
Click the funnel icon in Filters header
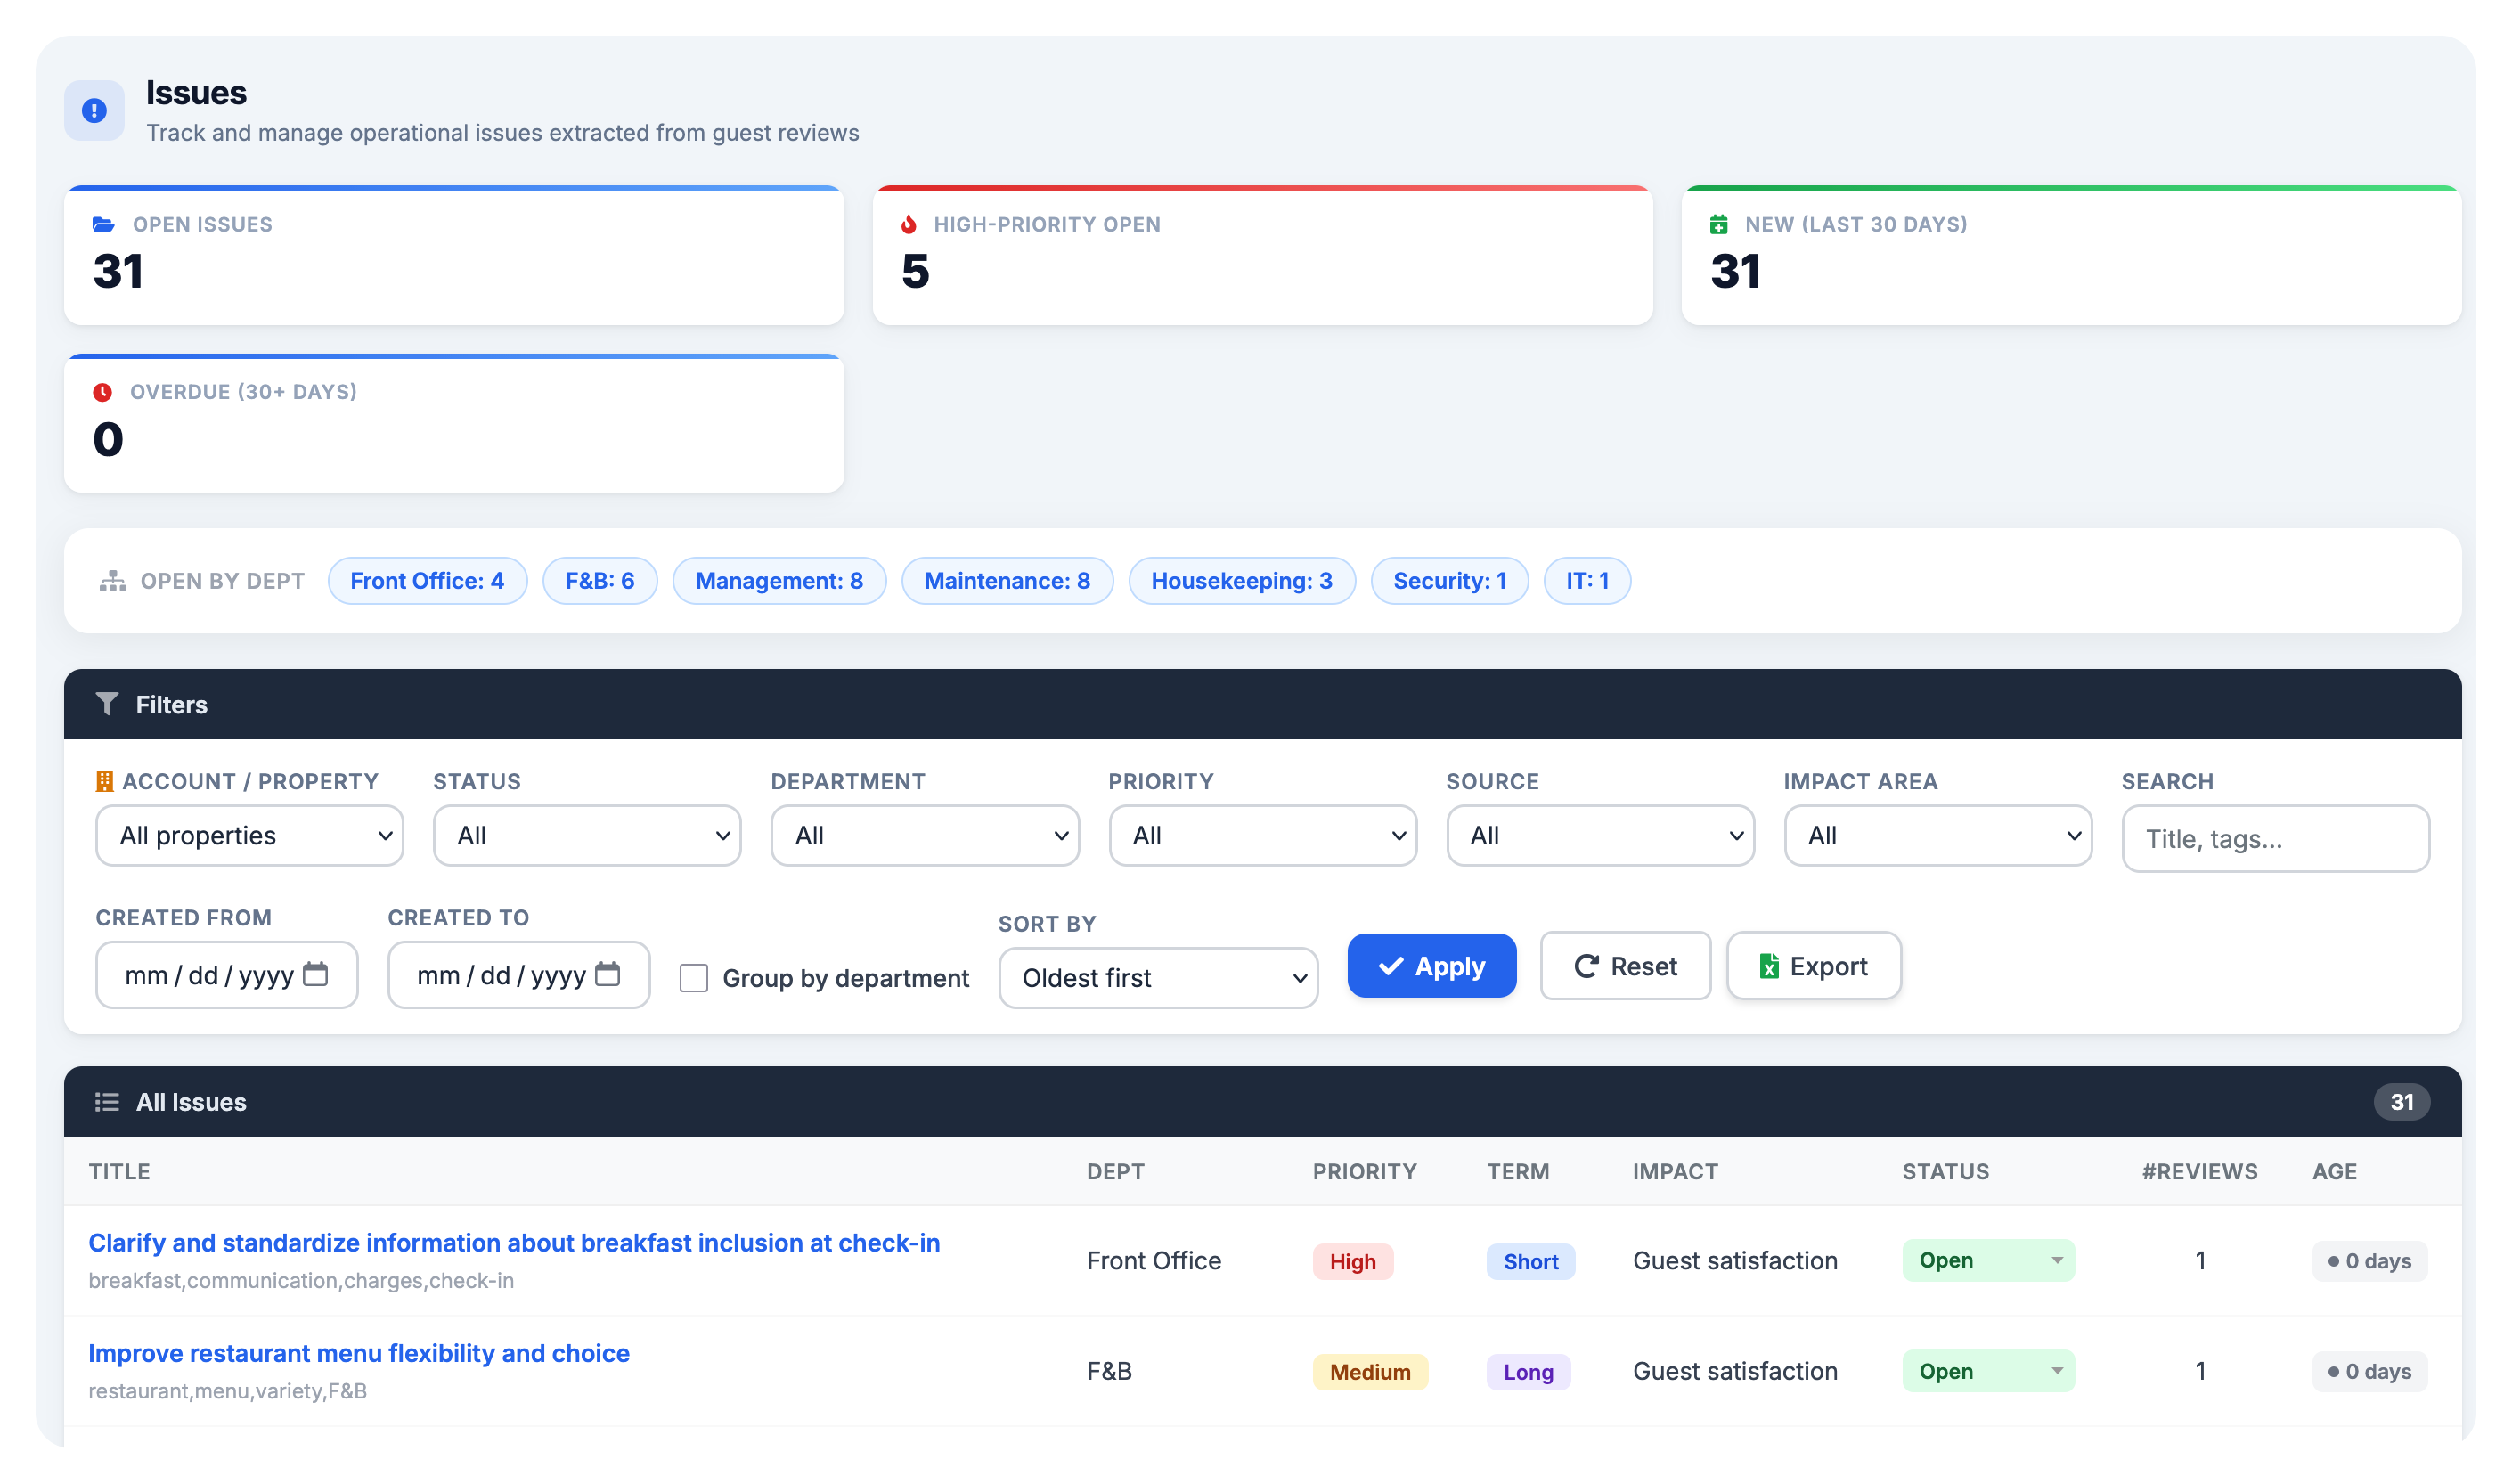[107, 704]
